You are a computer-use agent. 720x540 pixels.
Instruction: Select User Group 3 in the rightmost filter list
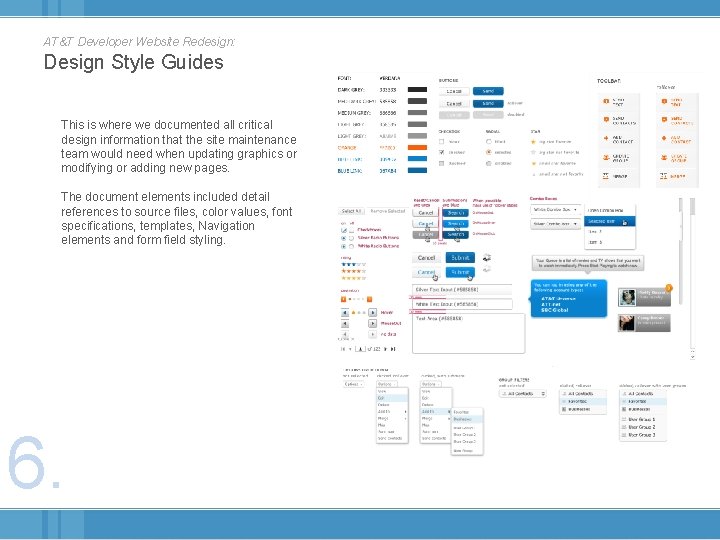coord(642,435)
